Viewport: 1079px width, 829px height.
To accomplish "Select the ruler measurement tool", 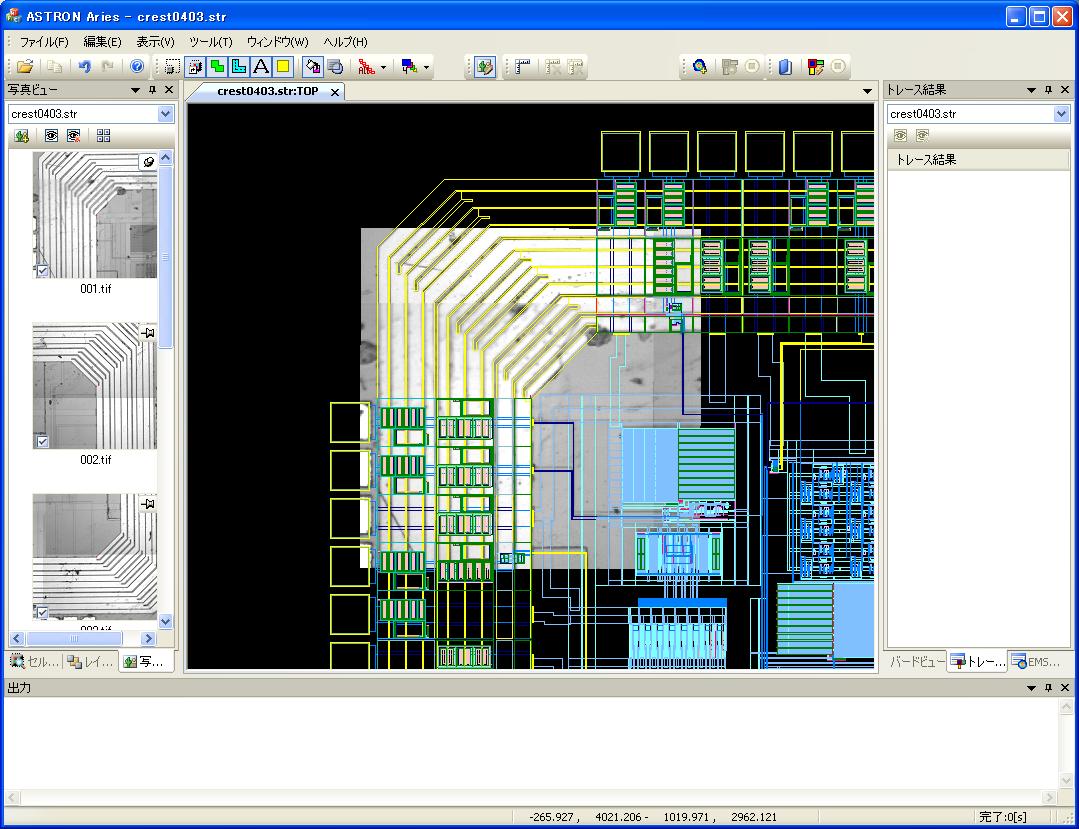I will click(x=522, y=67).
